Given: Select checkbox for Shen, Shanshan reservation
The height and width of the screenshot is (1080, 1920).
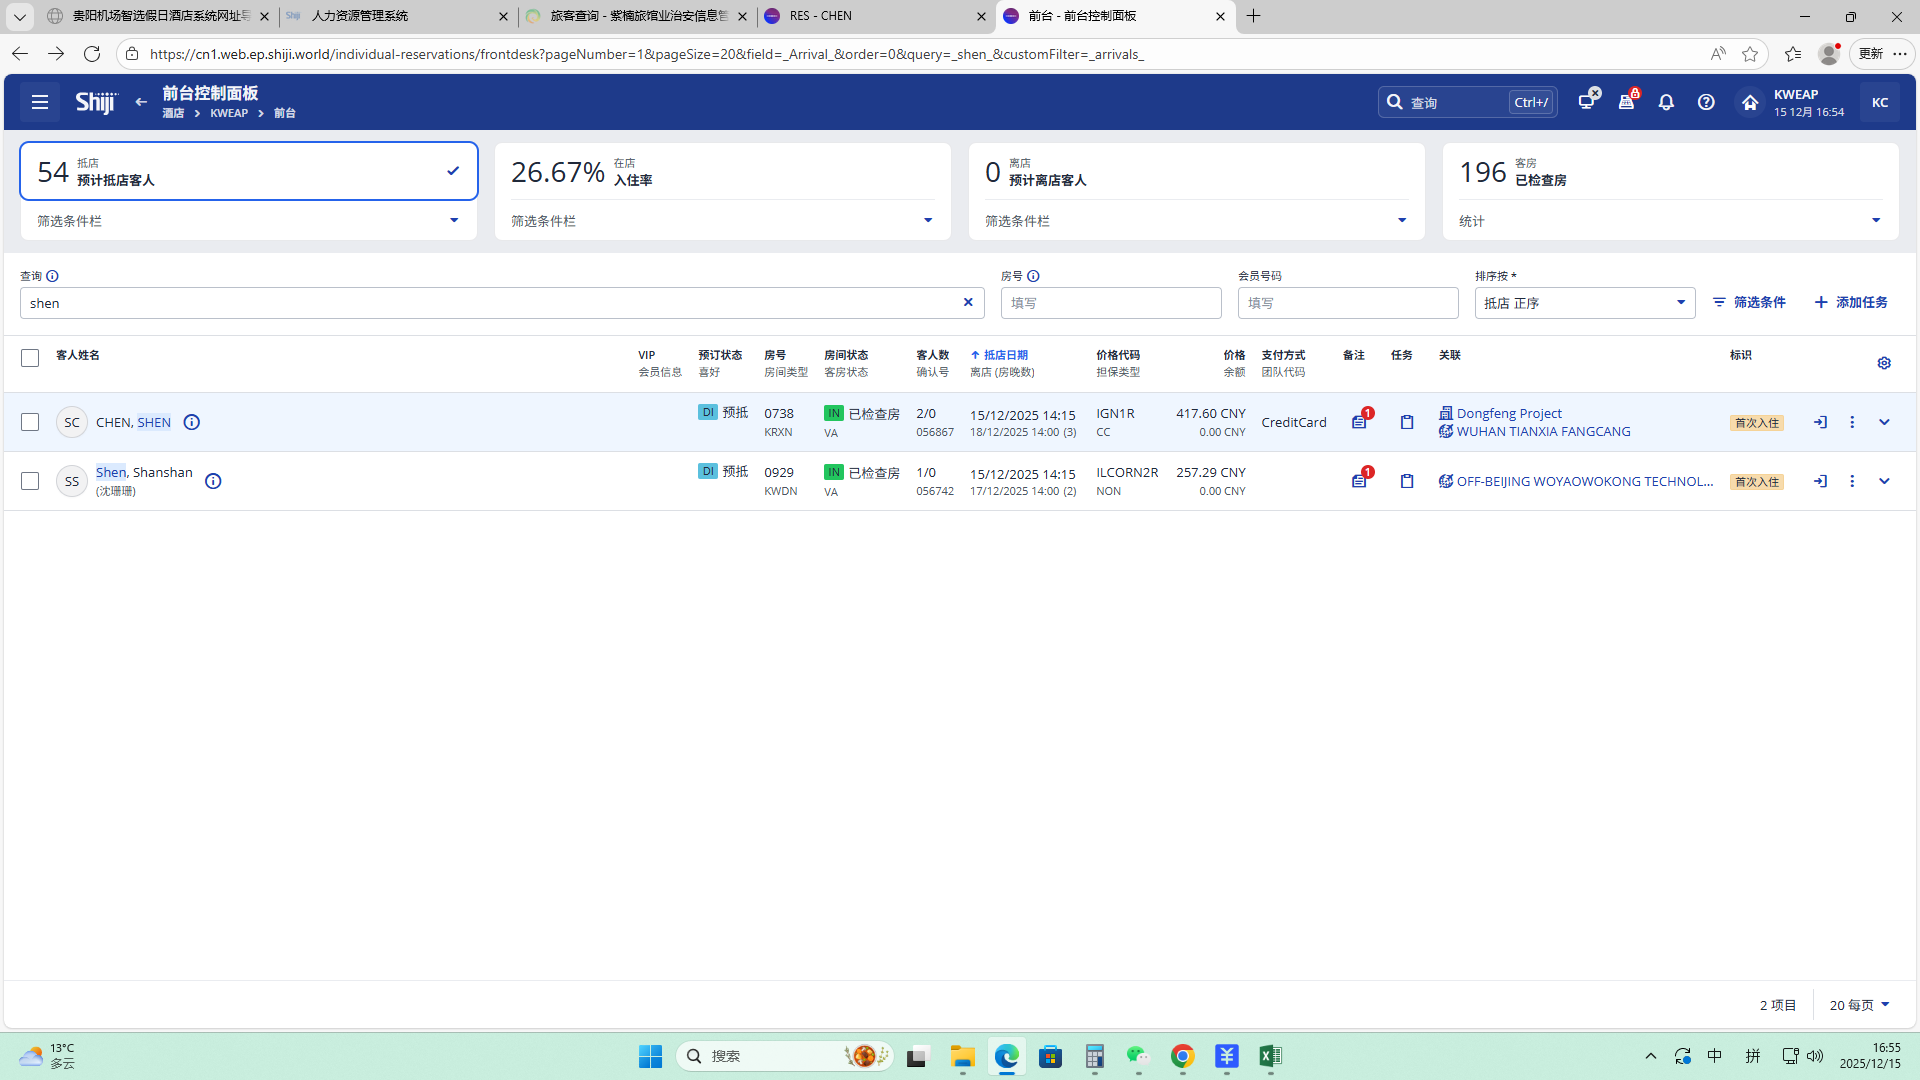Looking at the screenshot, I should point(30,481).
